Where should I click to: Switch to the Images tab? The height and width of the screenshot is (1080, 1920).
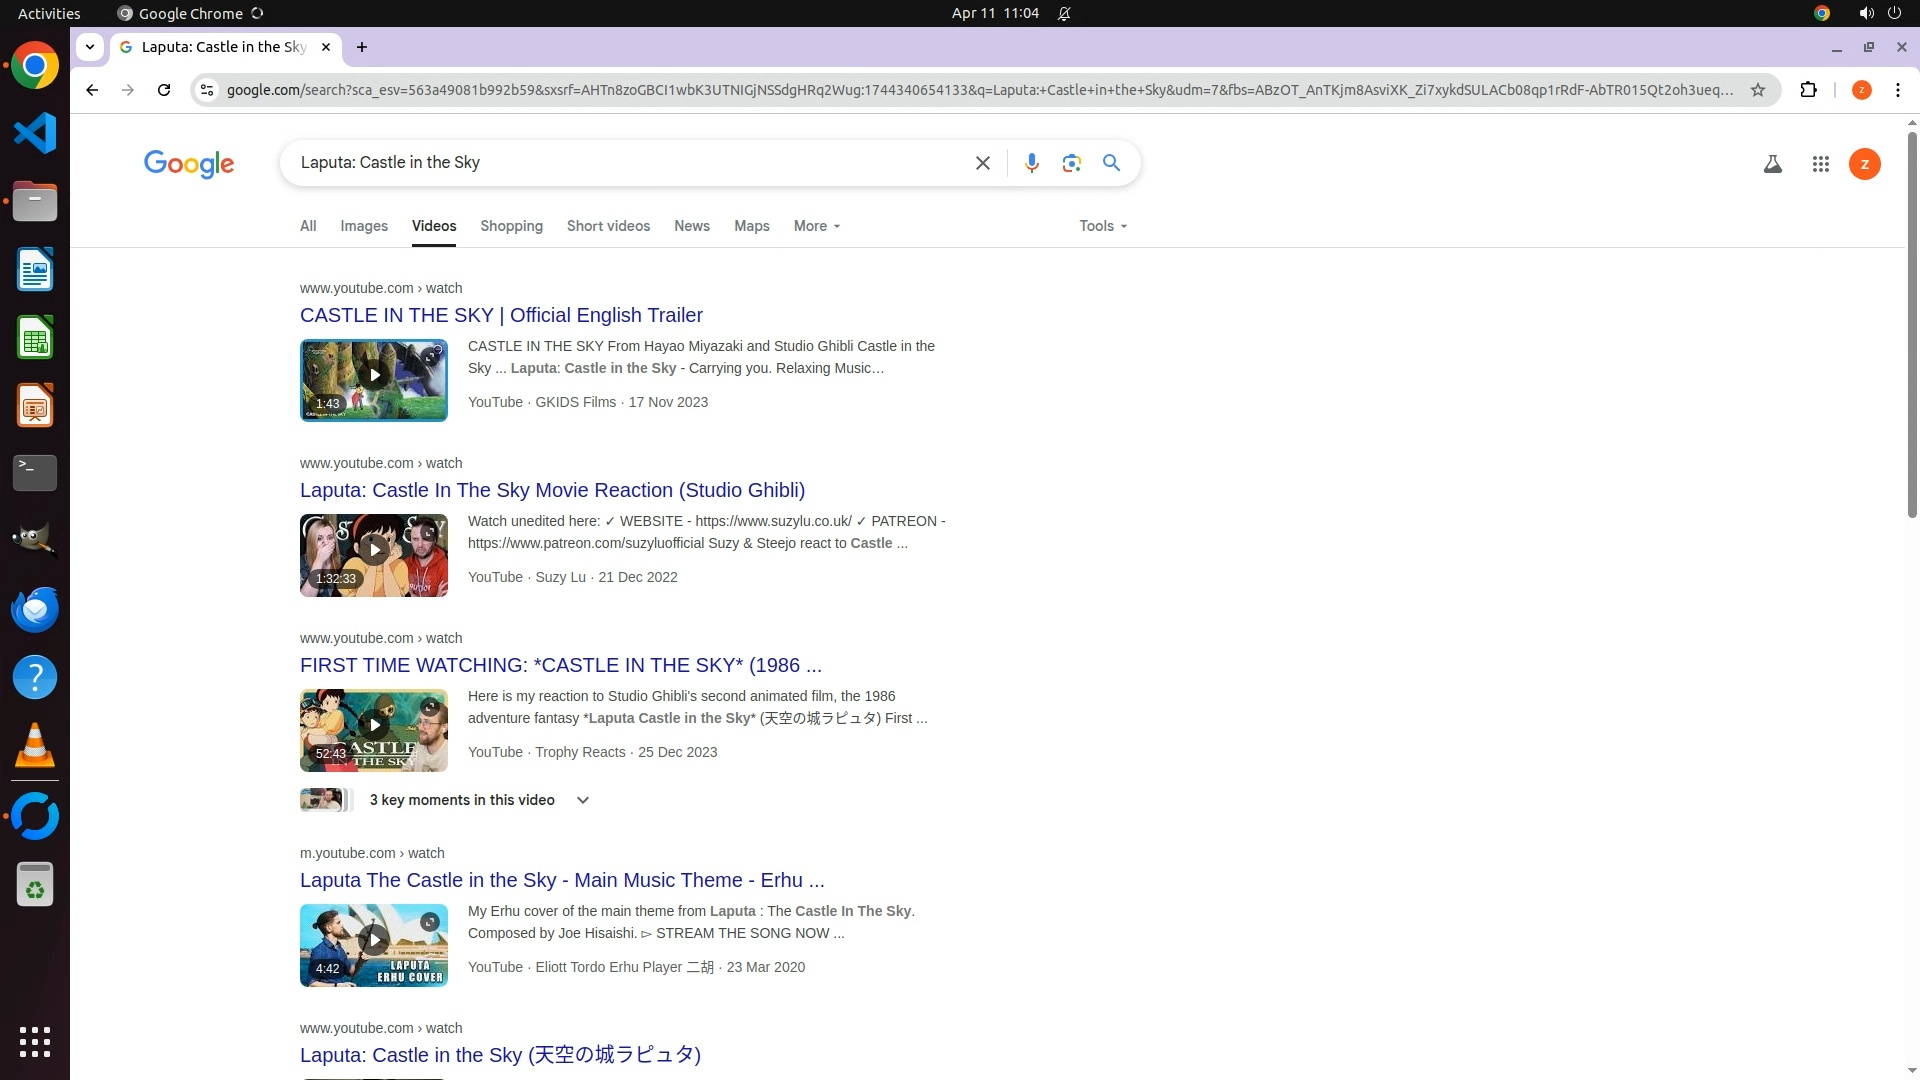coord(363,226)
